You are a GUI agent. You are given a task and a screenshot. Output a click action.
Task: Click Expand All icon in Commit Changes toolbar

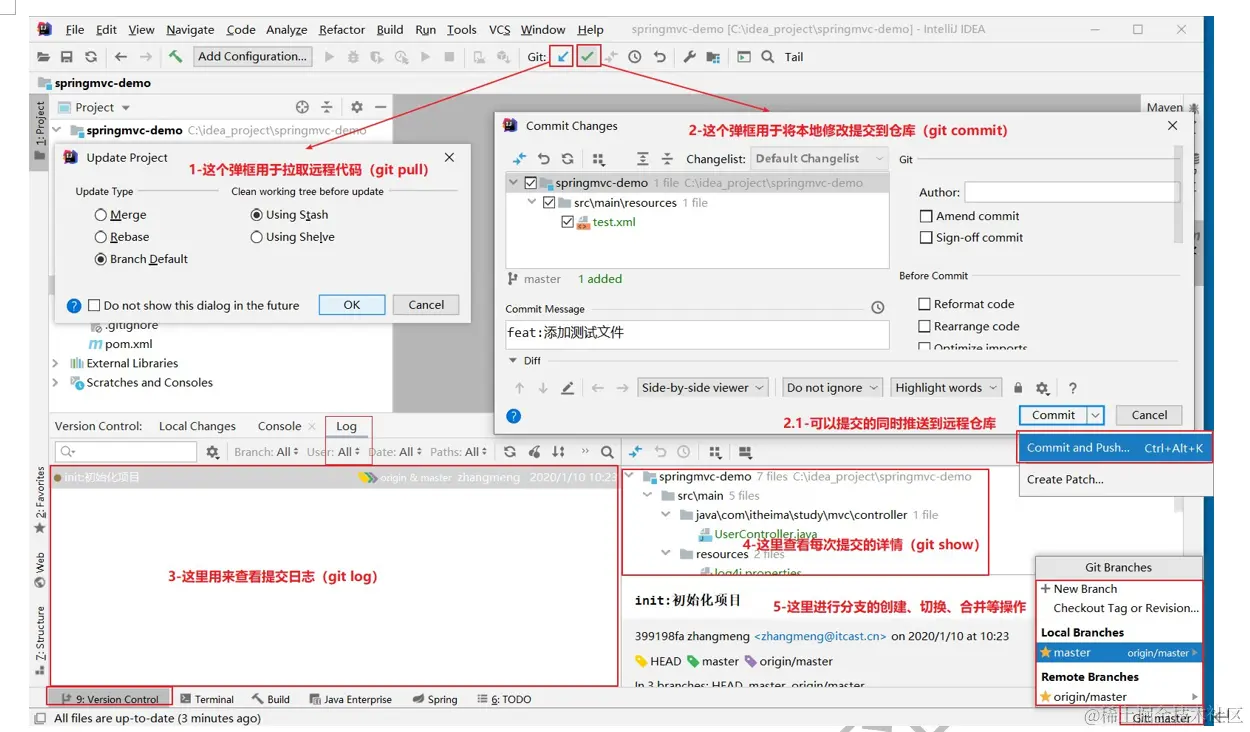point(643,159)
